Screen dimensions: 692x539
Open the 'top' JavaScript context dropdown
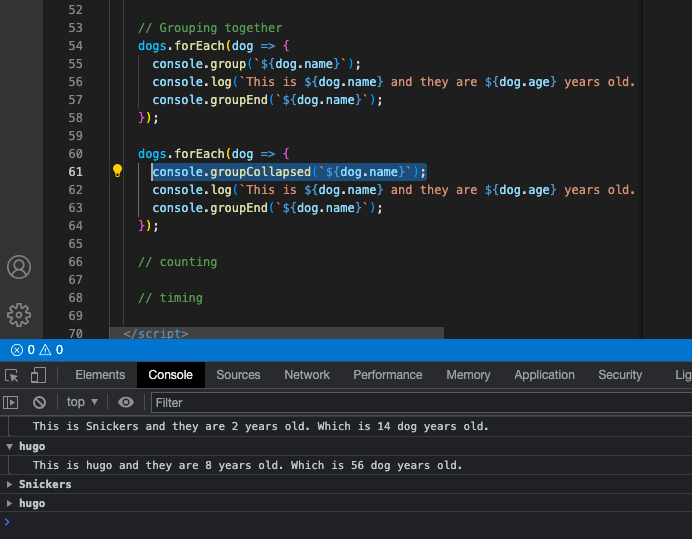pos(82,402)
